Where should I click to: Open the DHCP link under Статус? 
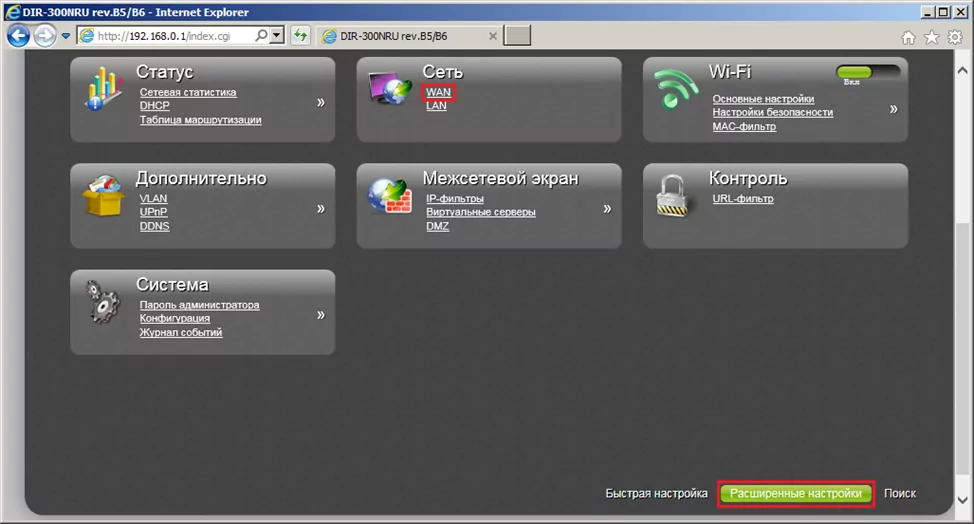(154, 106)
